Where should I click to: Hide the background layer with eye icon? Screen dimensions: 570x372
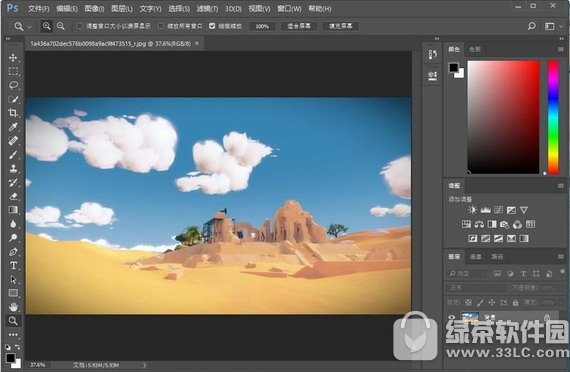pos(451,317)
